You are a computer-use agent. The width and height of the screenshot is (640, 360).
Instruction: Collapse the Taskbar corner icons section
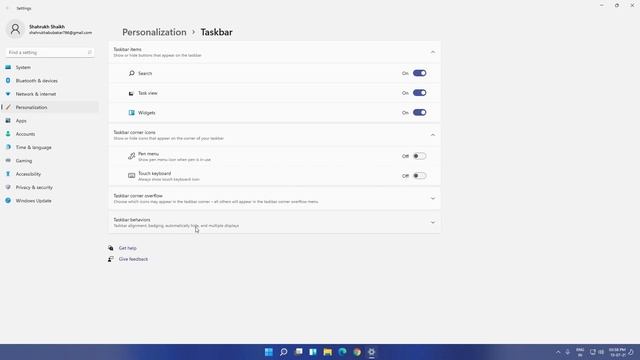point(433,135)
